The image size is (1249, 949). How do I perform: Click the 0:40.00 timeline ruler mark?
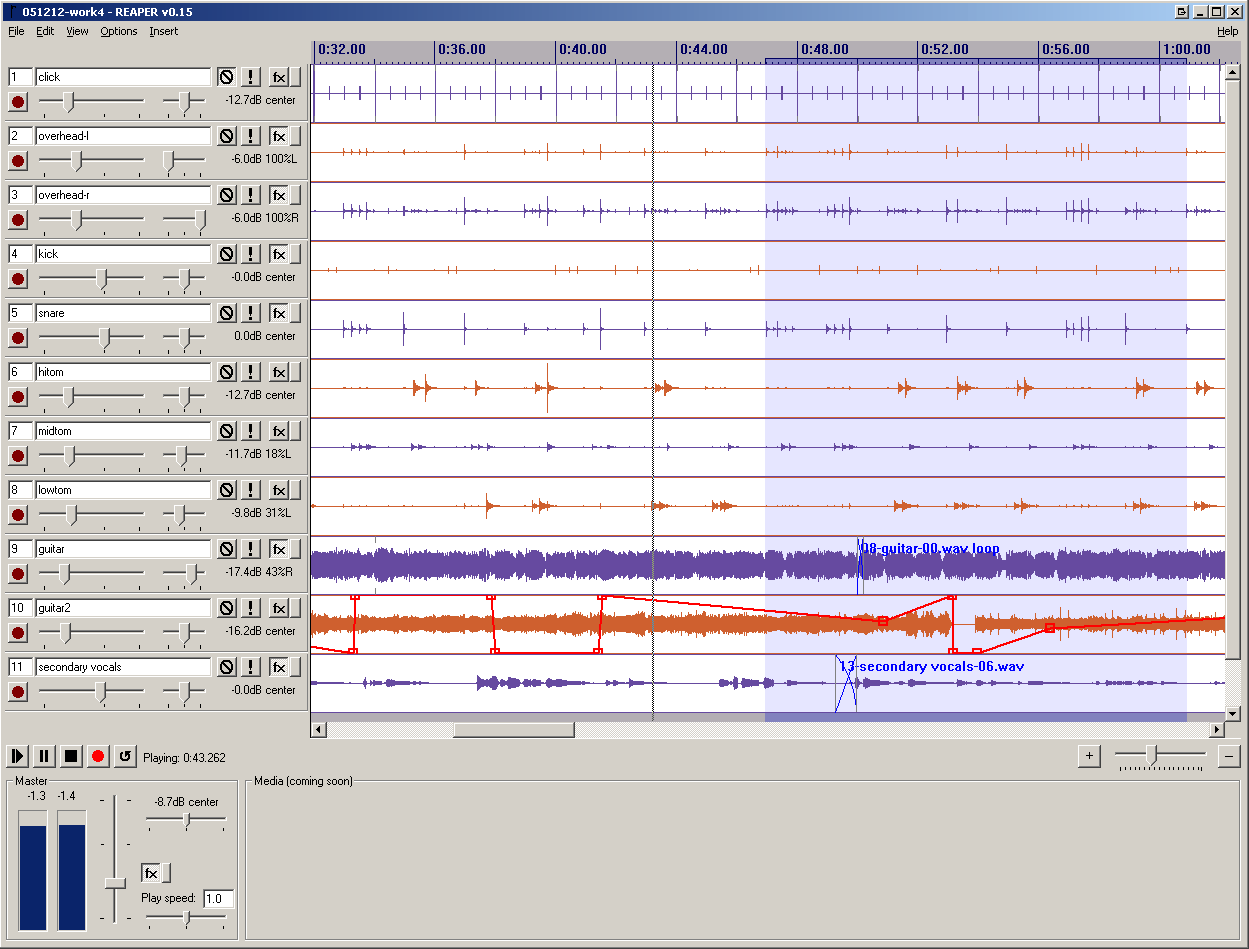[x=583, y=49]
